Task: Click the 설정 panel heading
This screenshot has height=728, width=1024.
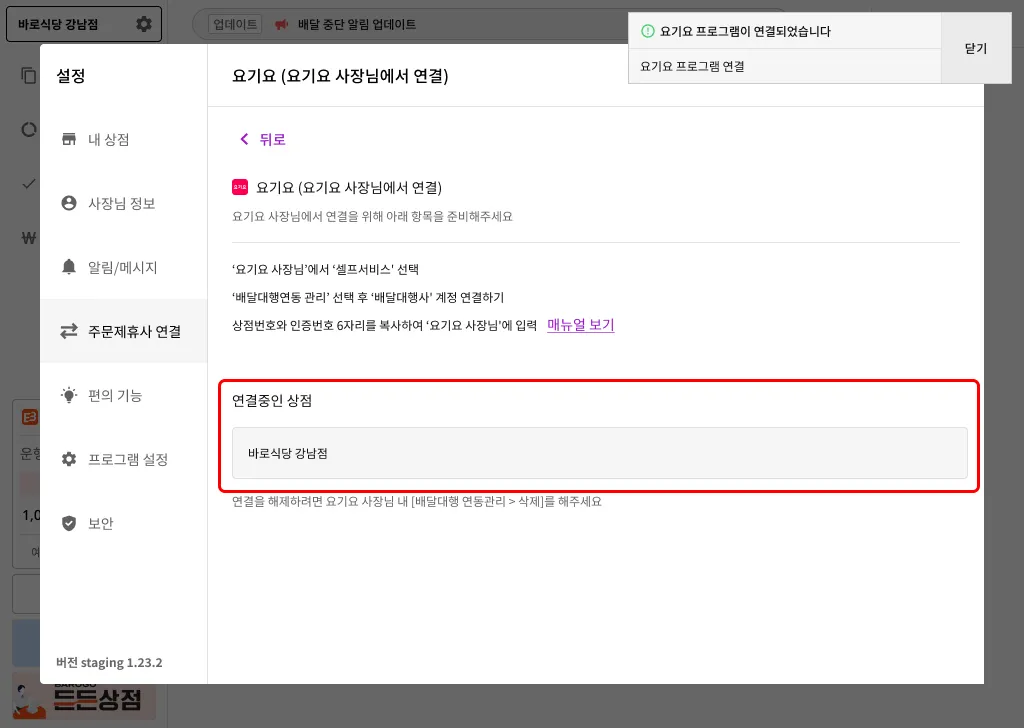Action: point(71,76)
